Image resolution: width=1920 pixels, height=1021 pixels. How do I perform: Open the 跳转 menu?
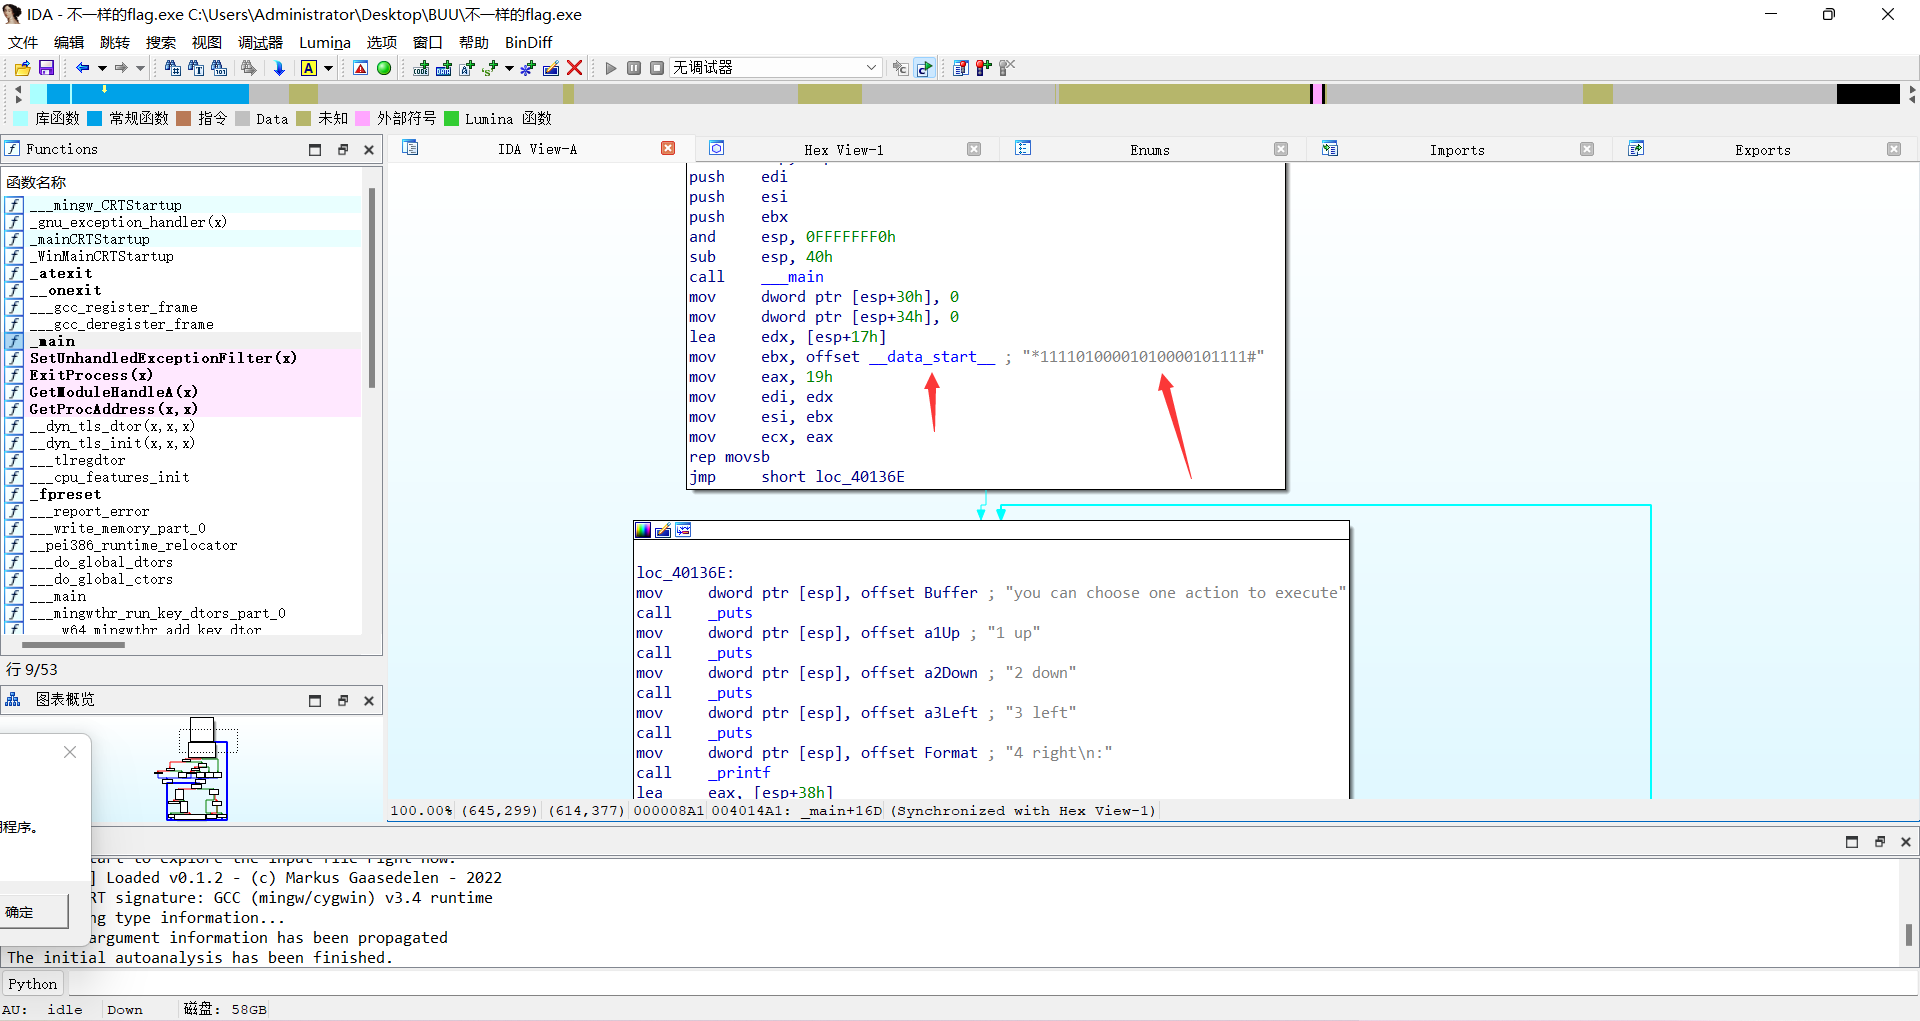[x=115, y=42]
